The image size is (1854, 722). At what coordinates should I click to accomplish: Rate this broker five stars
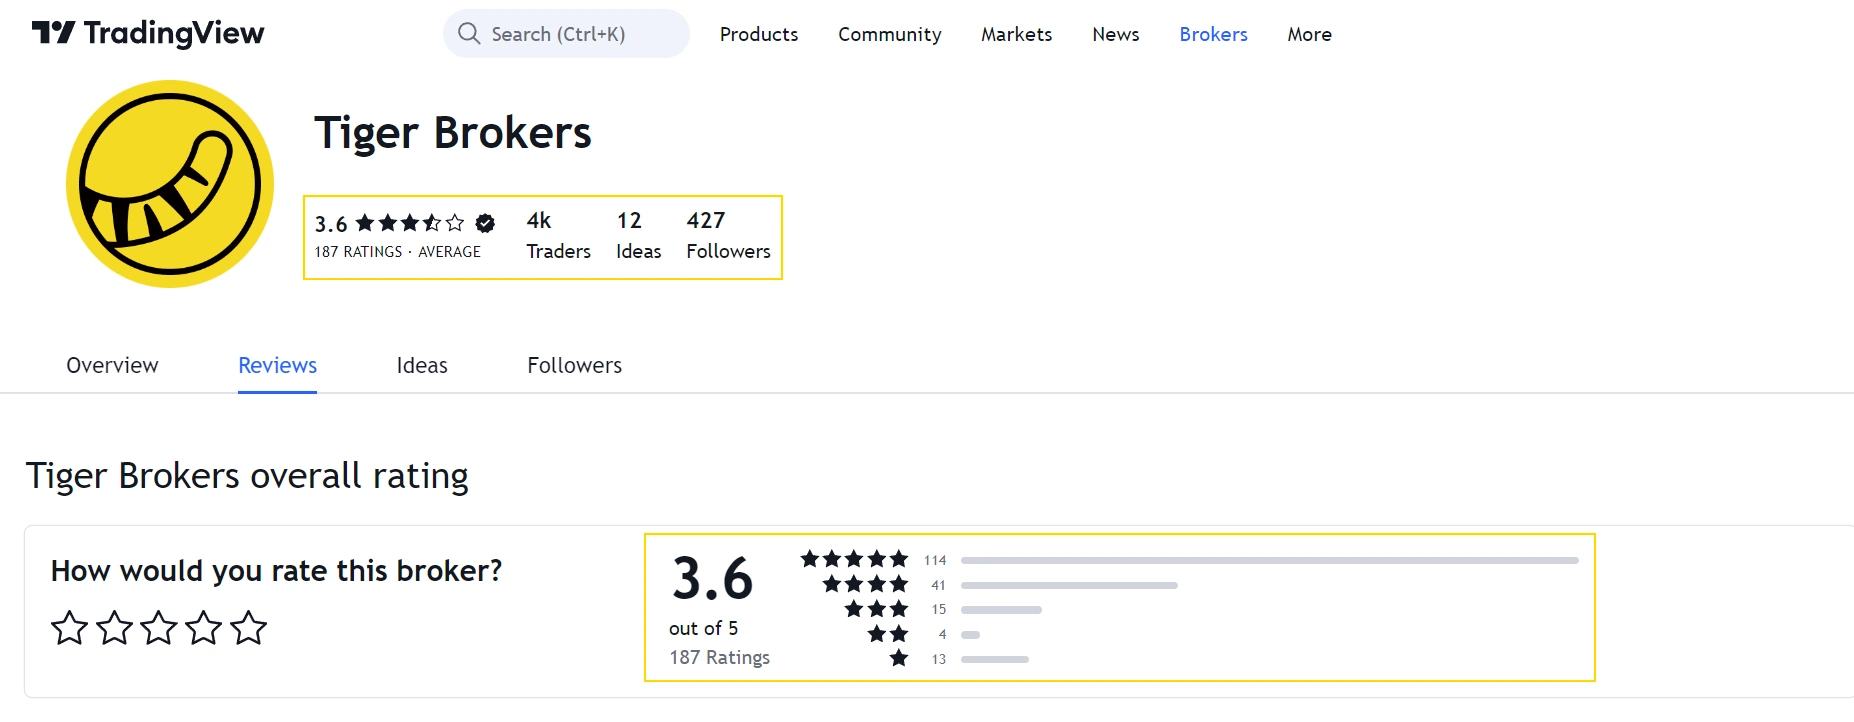click(248, 628)
